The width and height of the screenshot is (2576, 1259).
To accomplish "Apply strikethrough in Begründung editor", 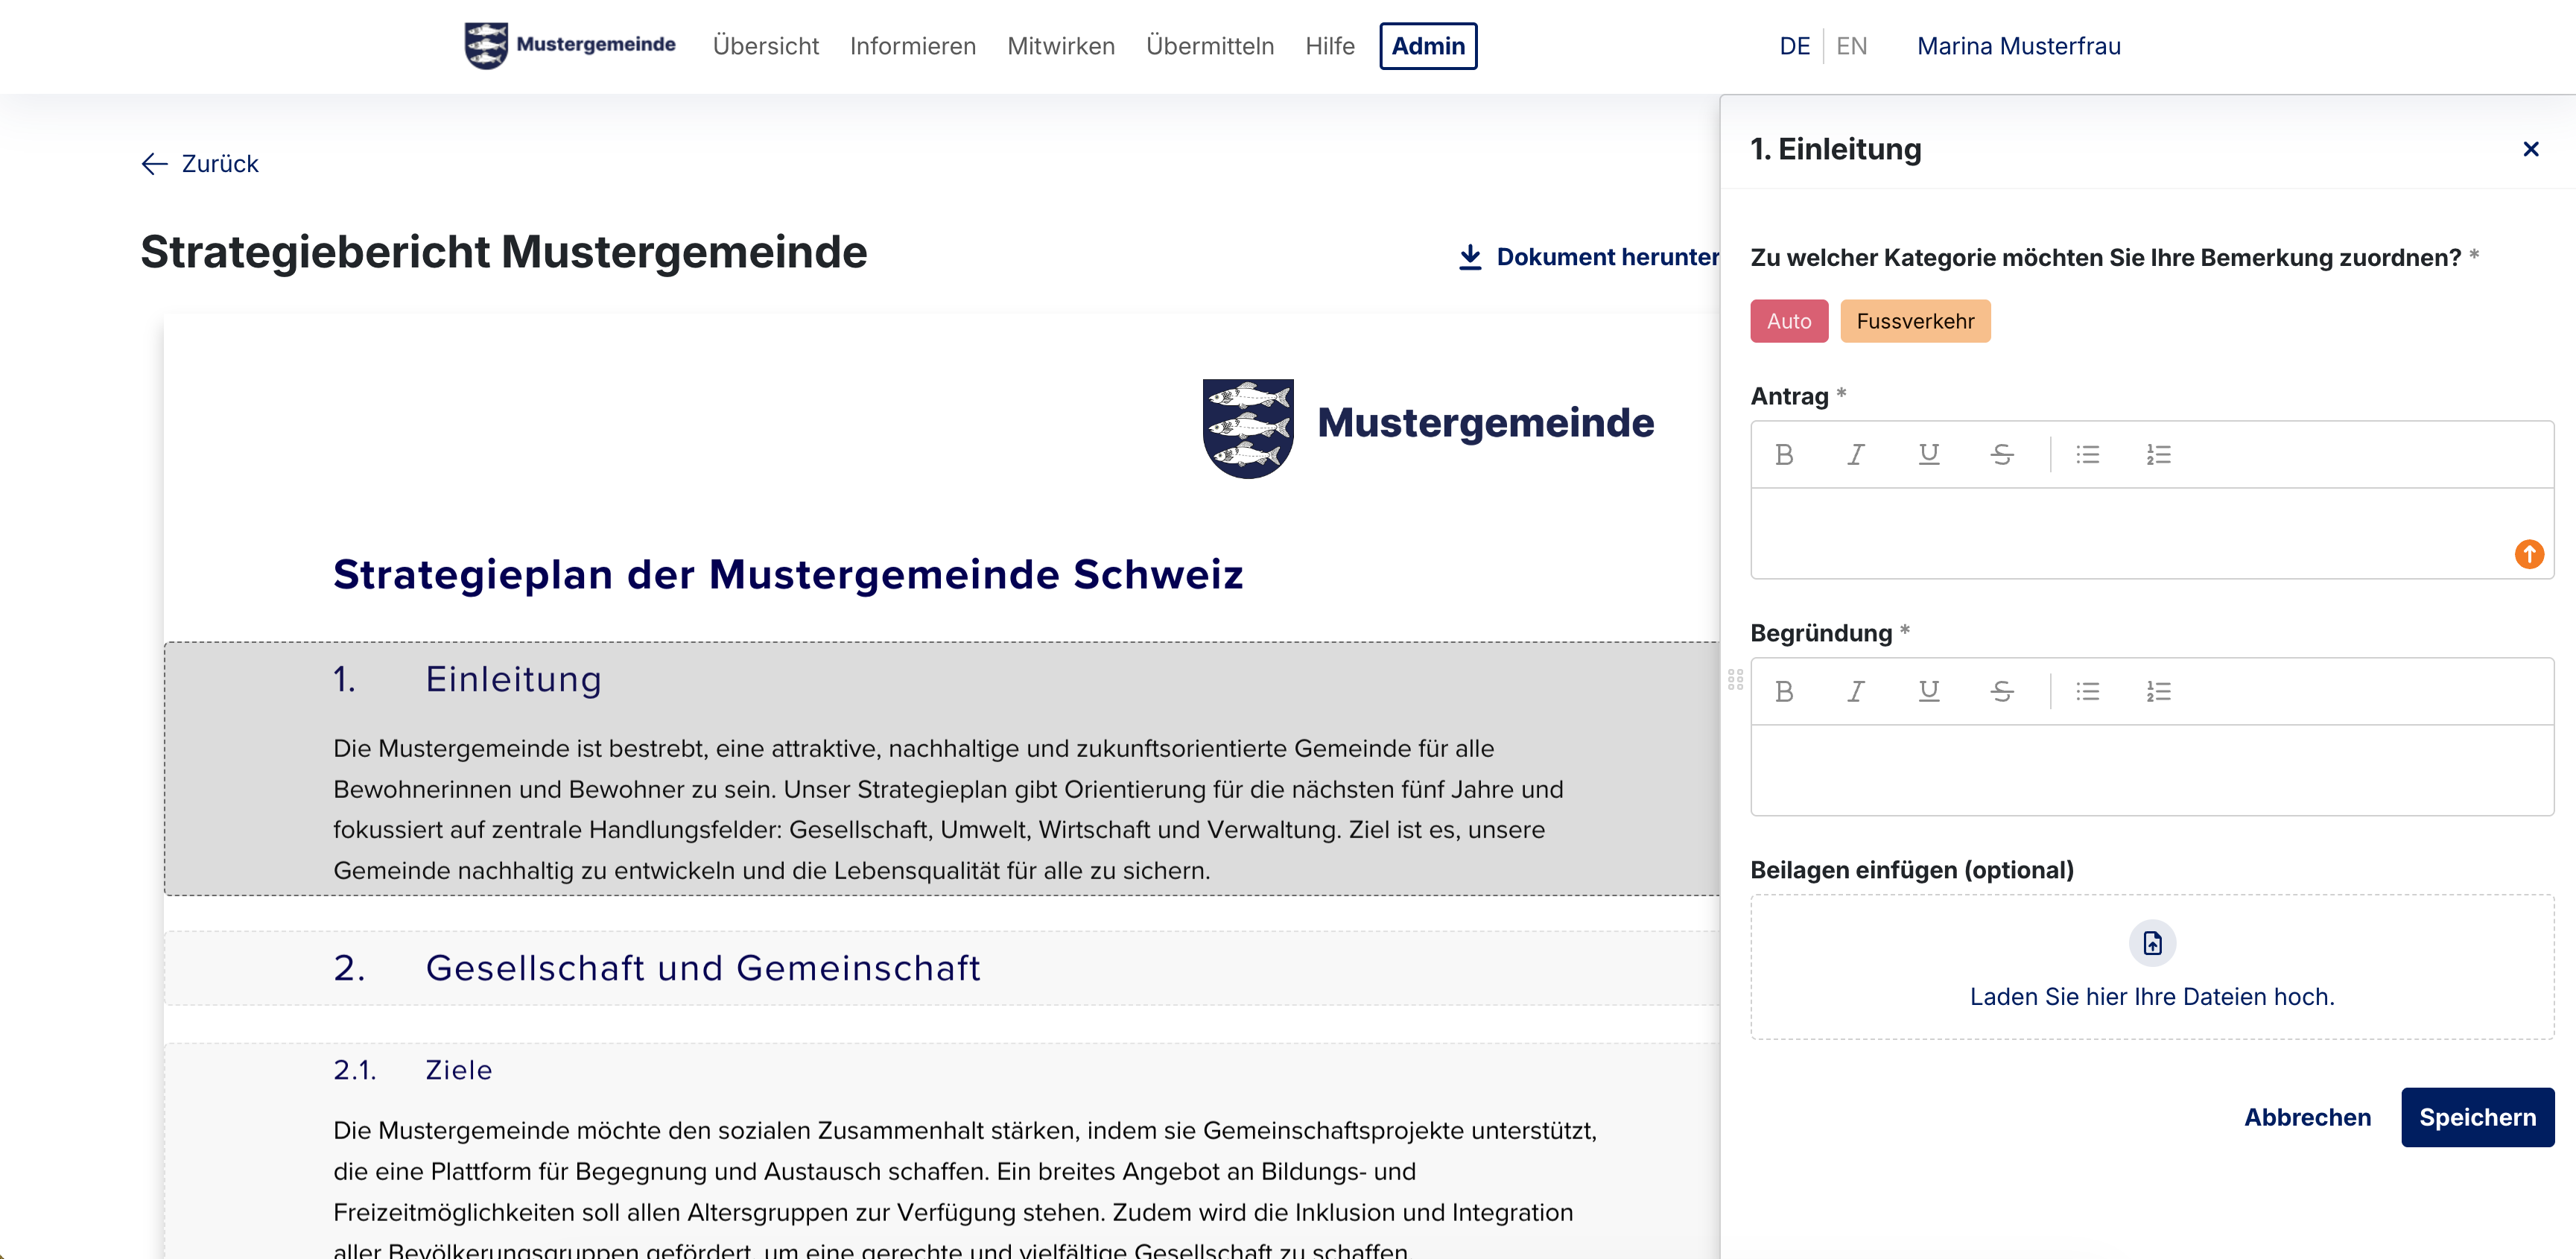I will [x=2002, y=692].
